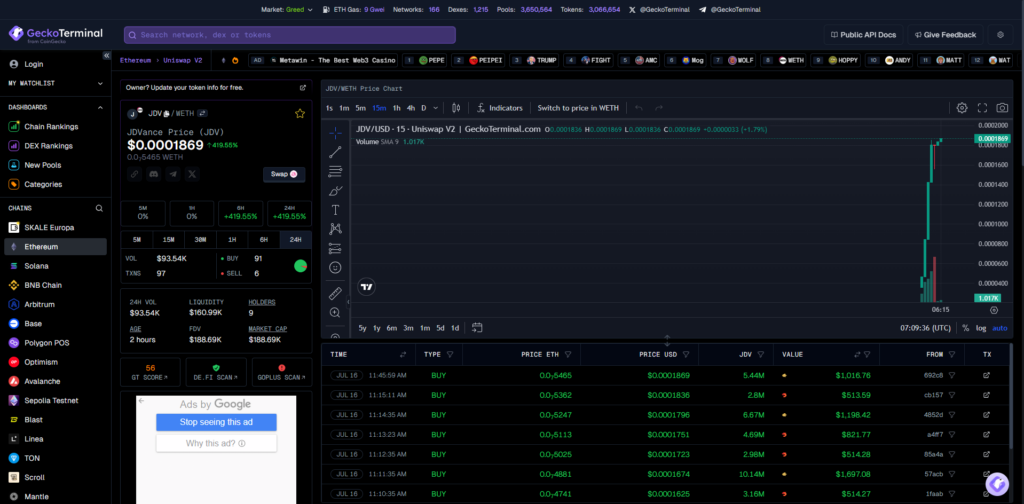The image size is (1024, 504).
Task: Set chart range to 5d
Action: coord(440,328)
